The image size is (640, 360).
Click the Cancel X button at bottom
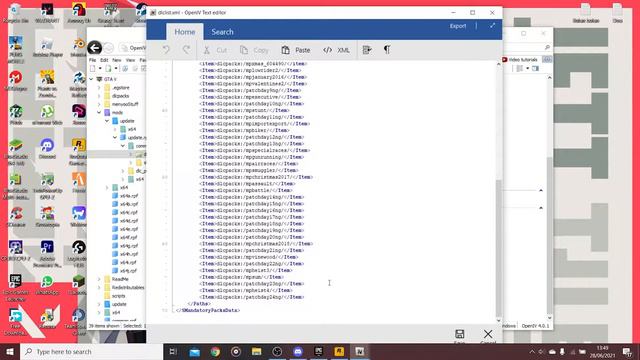pos(488,334)
